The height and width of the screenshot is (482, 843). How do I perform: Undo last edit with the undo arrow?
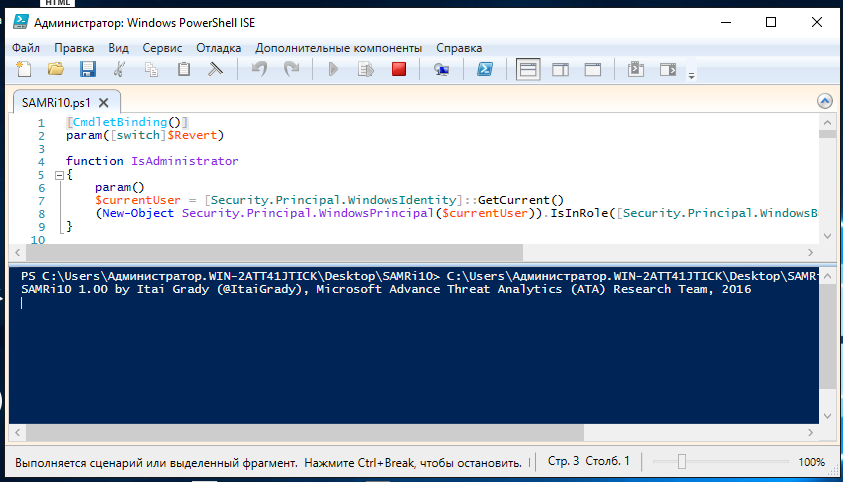click(260, 69)
